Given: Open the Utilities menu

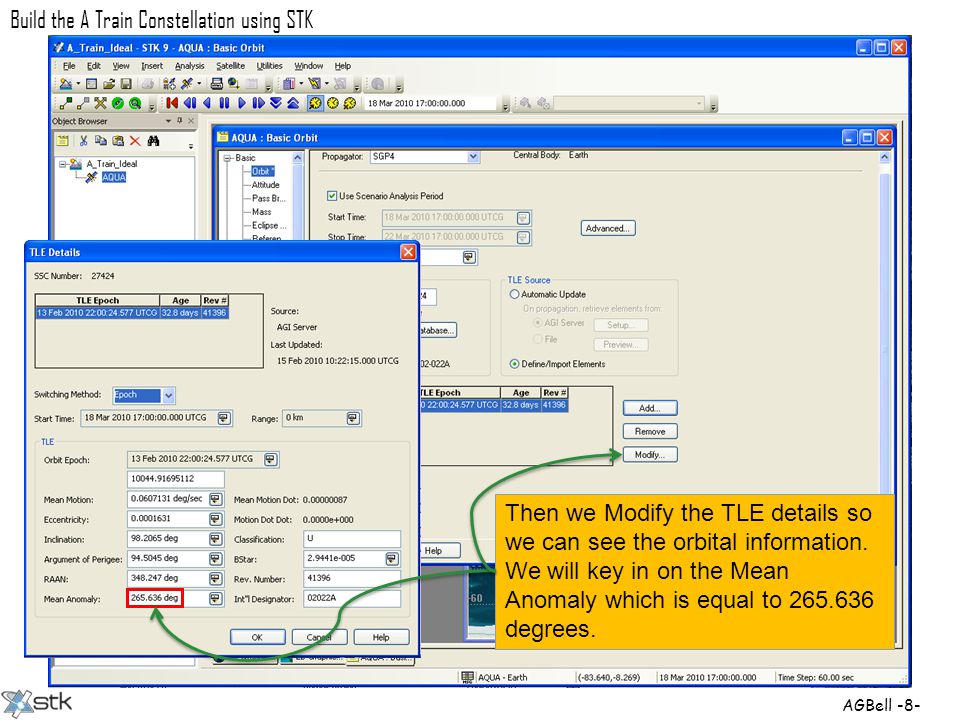Looking at the screenshot, I should pos(269,66).
